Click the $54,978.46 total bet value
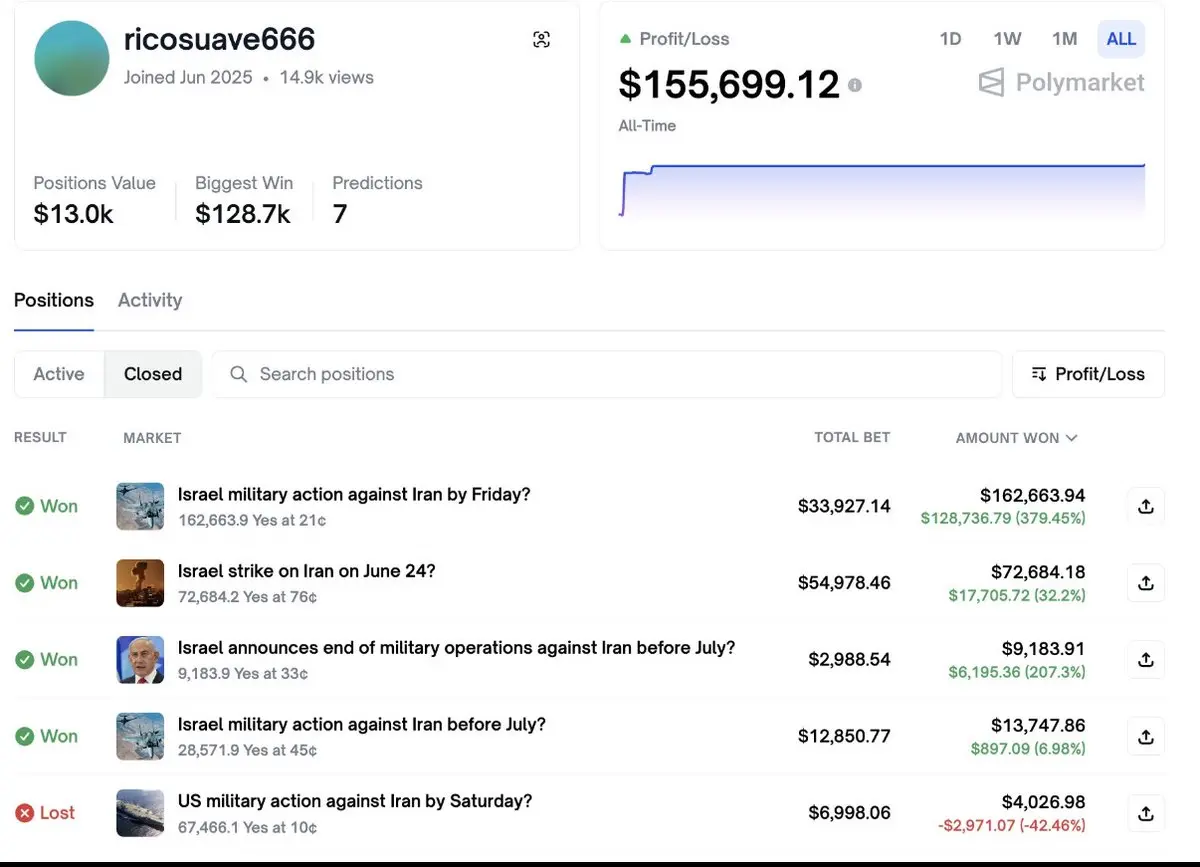 click(844, 583)
